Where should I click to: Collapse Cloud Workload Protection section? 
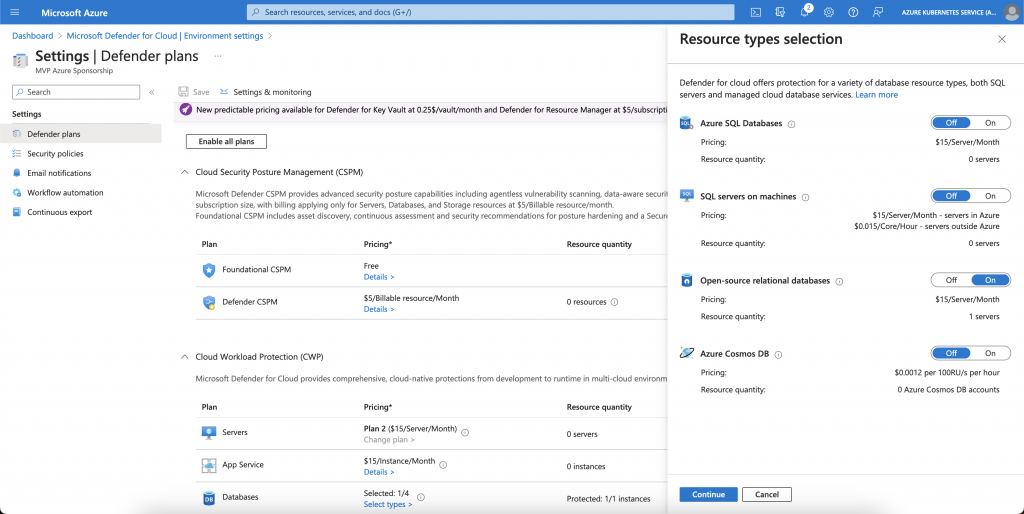point(185,357)
